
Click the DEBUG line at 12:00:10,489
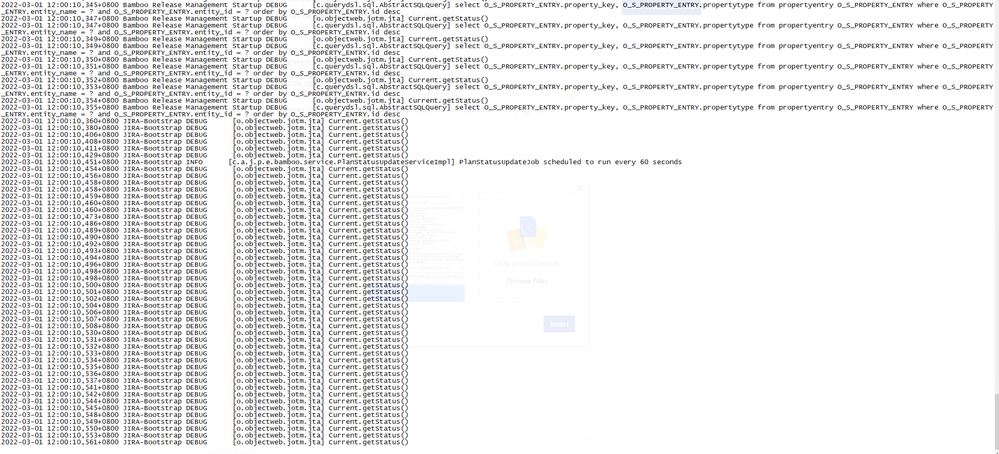(204, 231)
